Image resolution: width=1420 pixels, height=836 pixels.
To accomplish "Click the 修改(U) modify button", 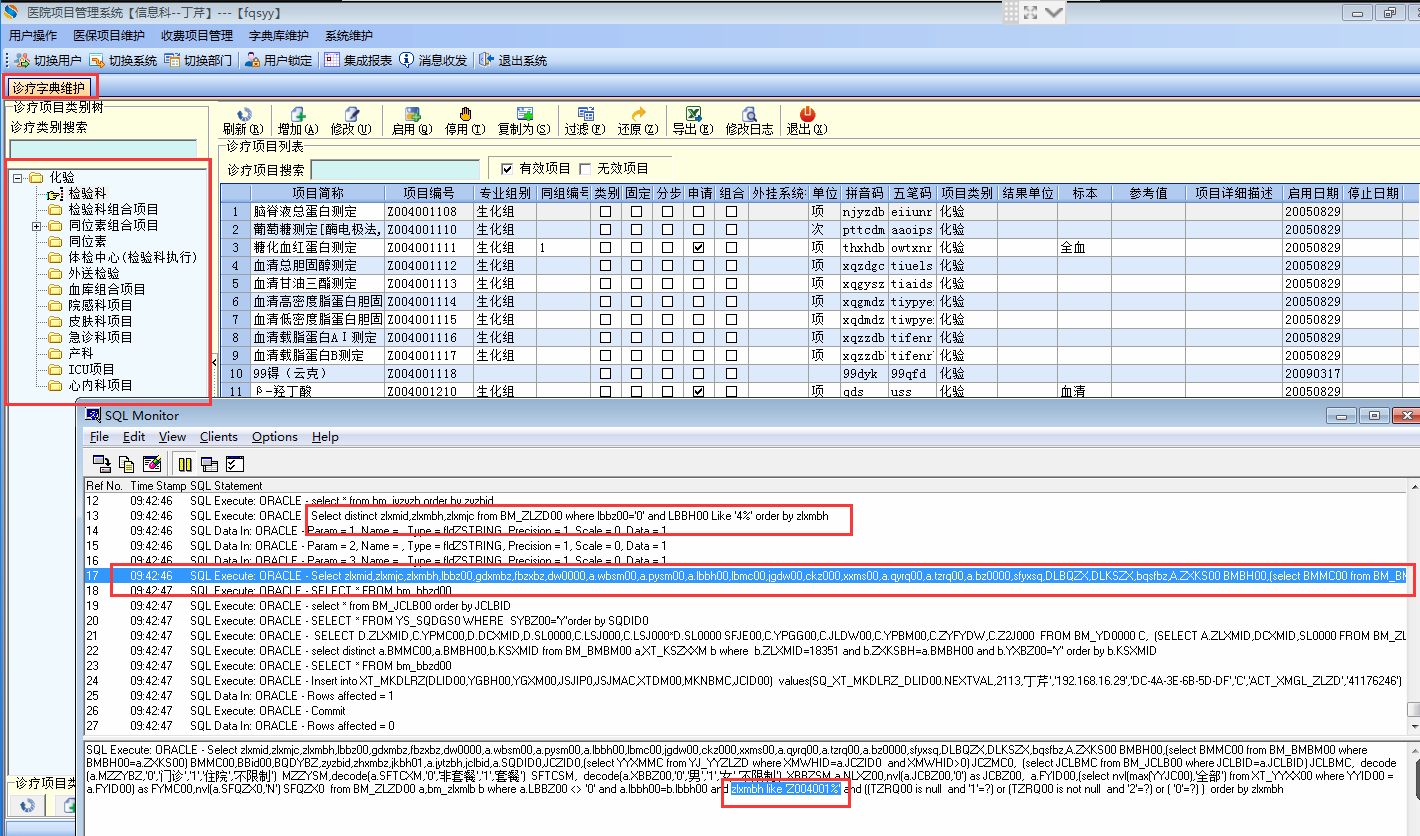I will (x=351, y=121).
